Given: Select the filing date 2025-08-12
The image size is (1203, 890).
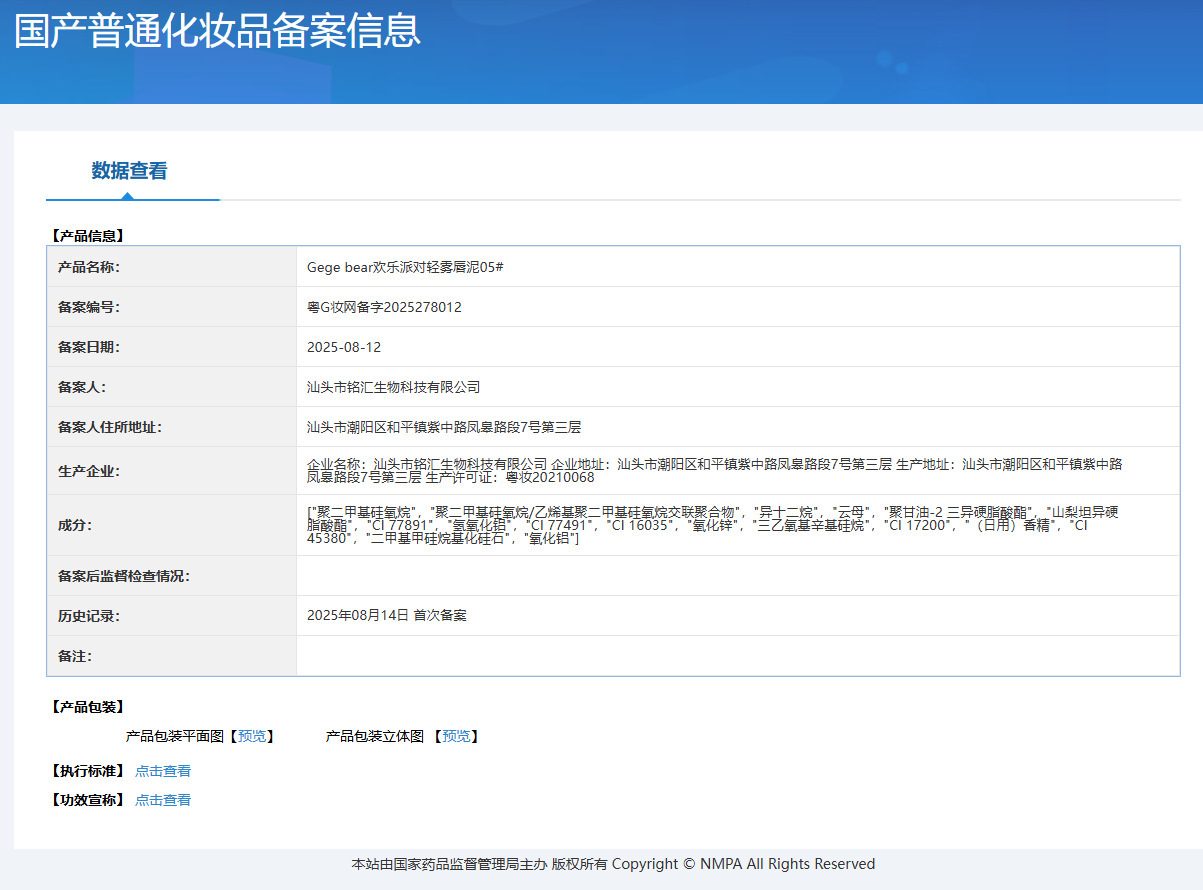Looking at the screenshot, I should click(x=344, y=347).
